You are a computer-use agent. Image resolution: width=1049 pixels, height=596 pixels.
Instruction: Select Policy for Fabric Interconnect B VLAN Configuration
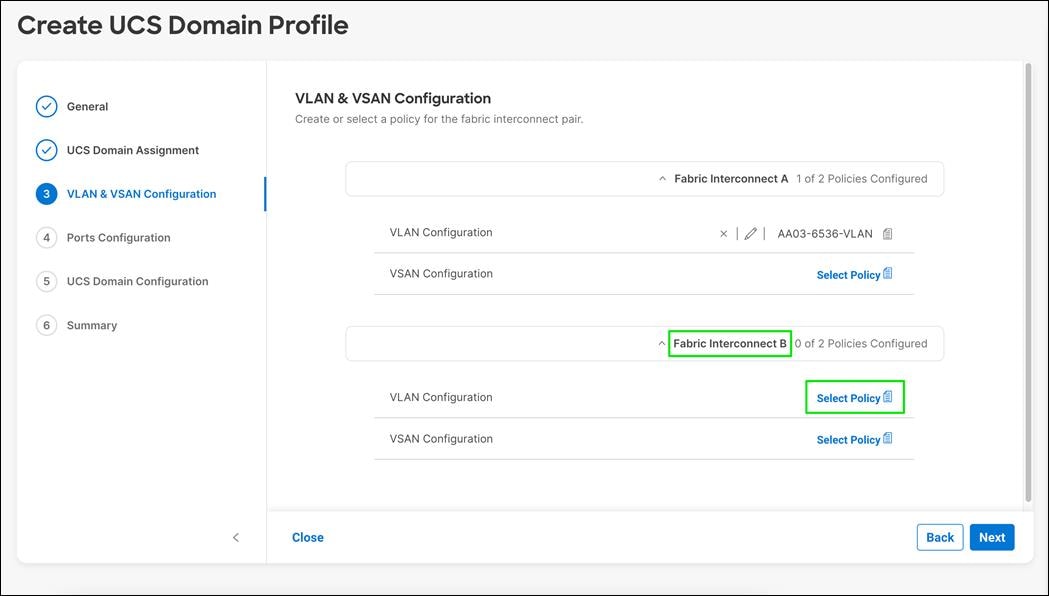coord(847,397)
